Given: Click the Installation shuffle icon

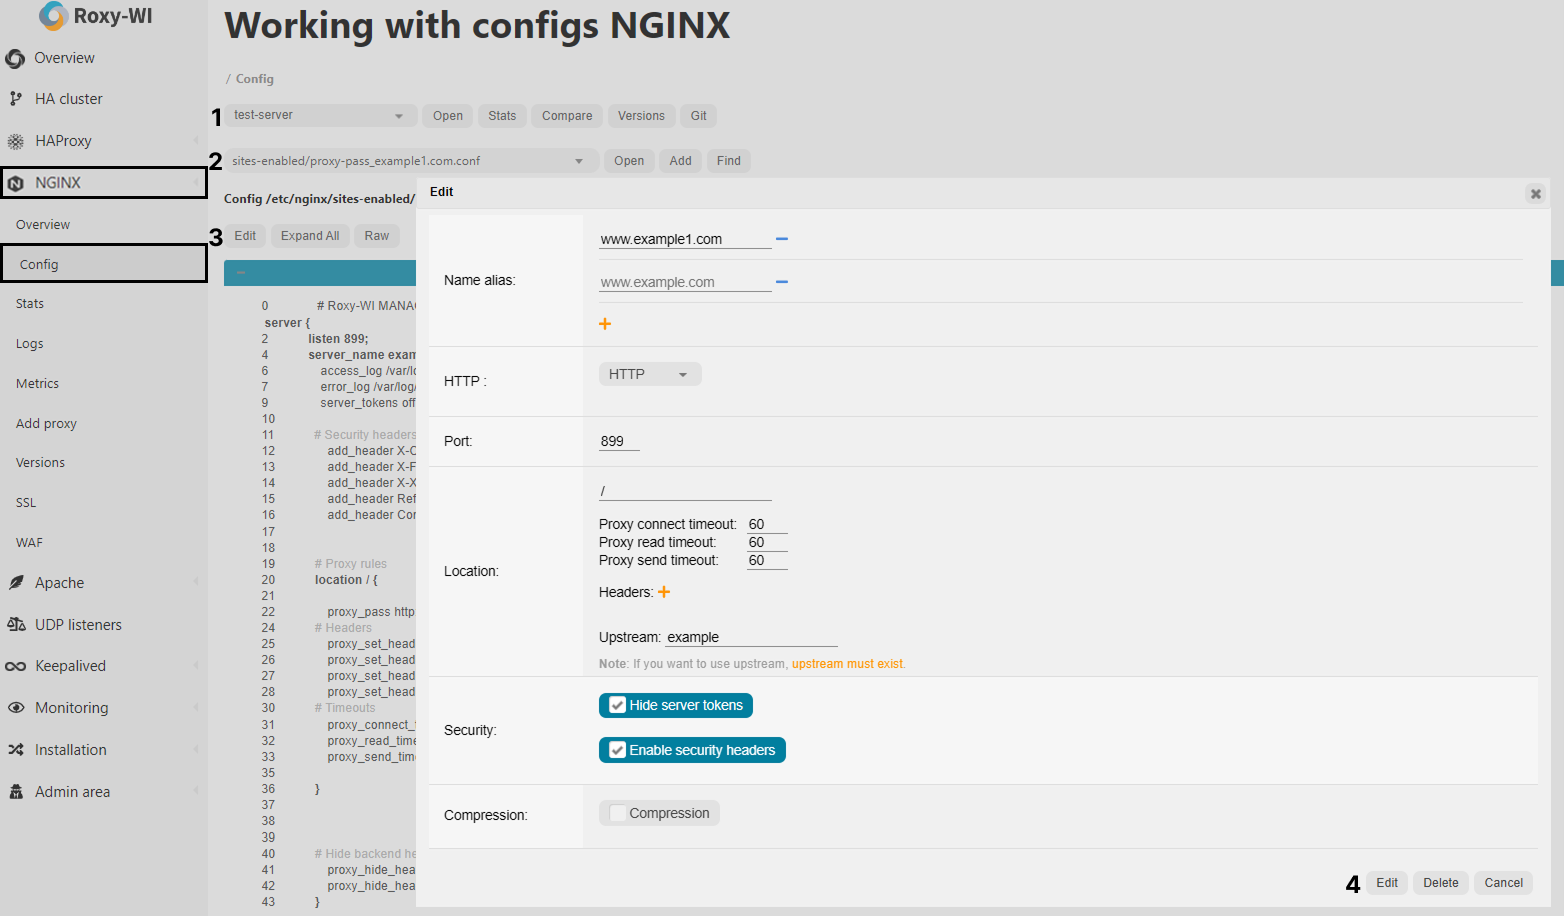Looking at the screenshot, I should tap(15, 750).
